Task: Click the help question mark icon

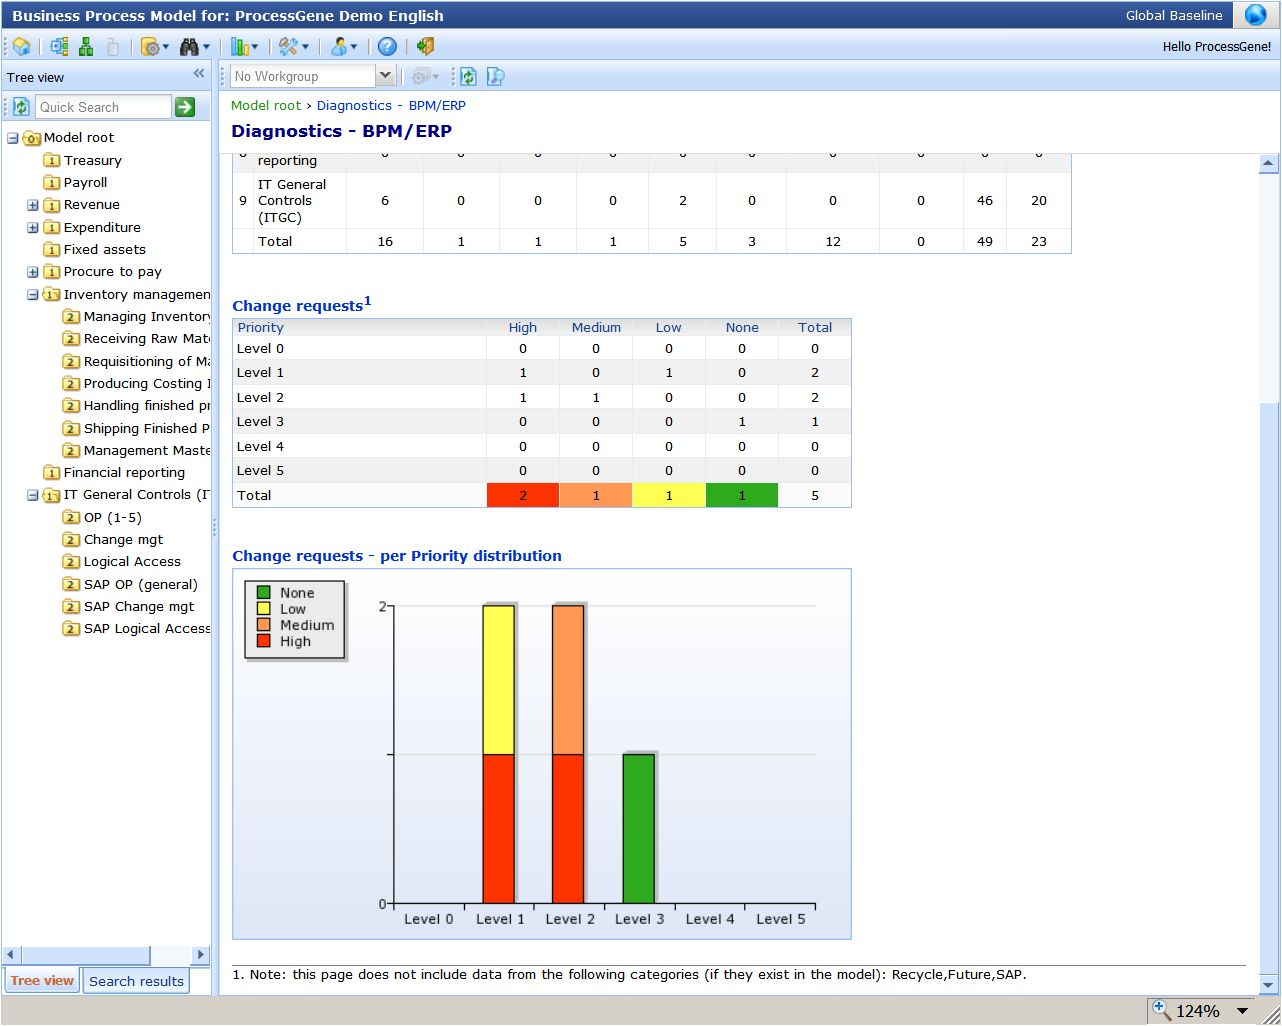Action: click(387, 47)
